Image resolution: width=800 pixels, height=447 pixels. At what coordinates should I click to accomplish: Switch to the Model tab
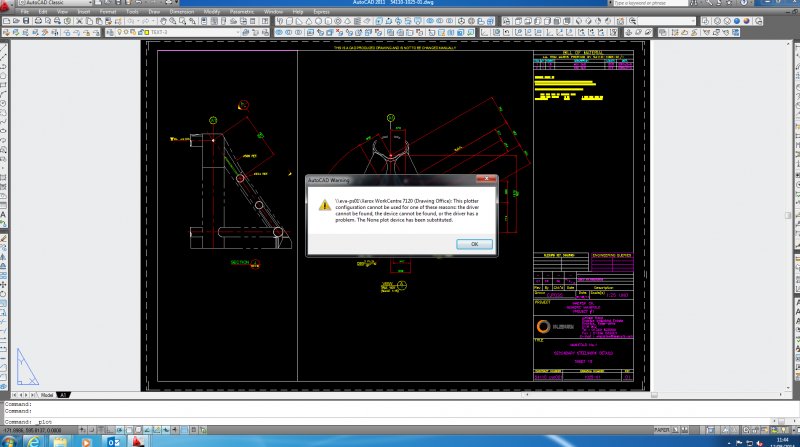click(x=45, y=395)
